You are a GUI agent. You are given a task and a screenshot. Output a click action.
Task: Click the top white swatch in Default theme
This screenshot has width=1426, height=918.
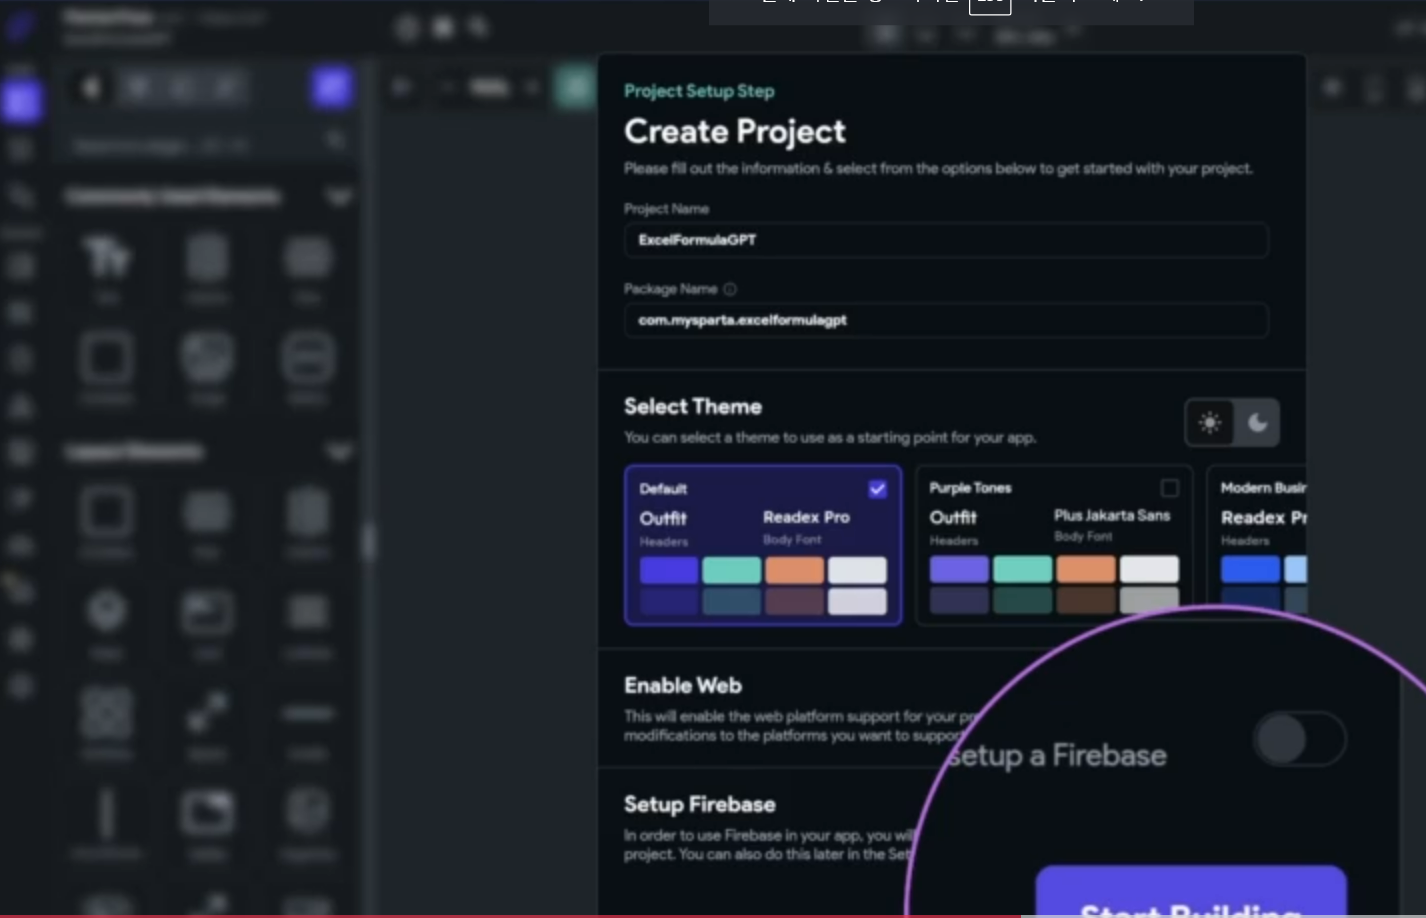click(857, 570)
